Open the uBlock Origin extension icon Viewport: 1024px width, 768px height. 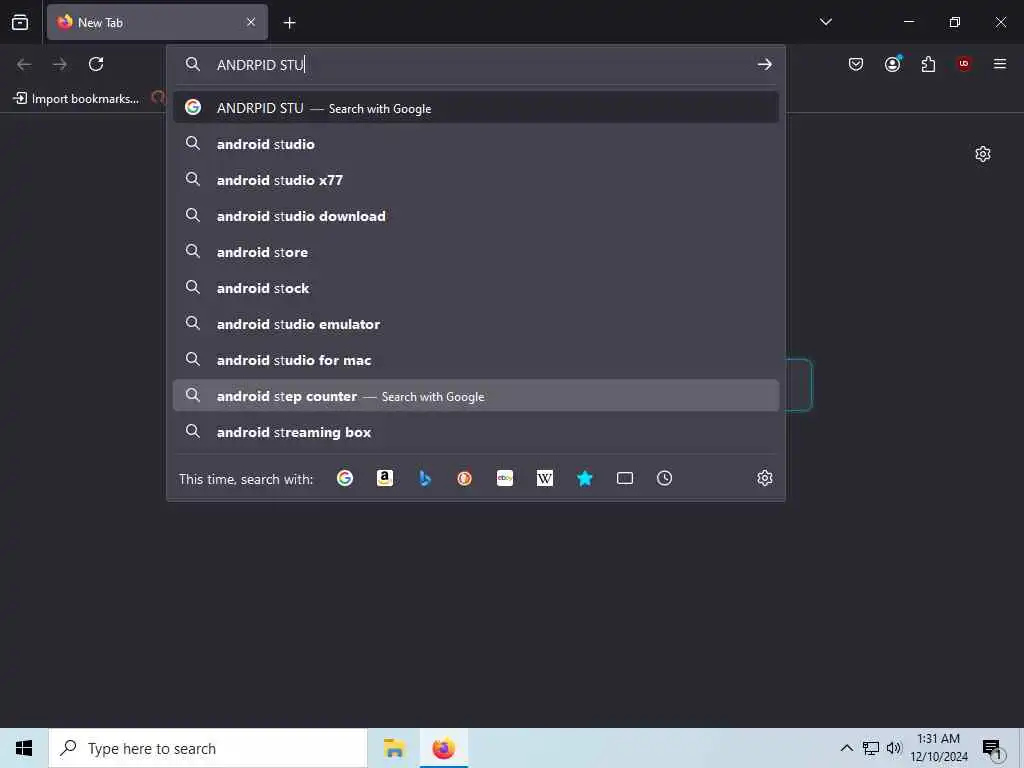[x=964, y=64]
